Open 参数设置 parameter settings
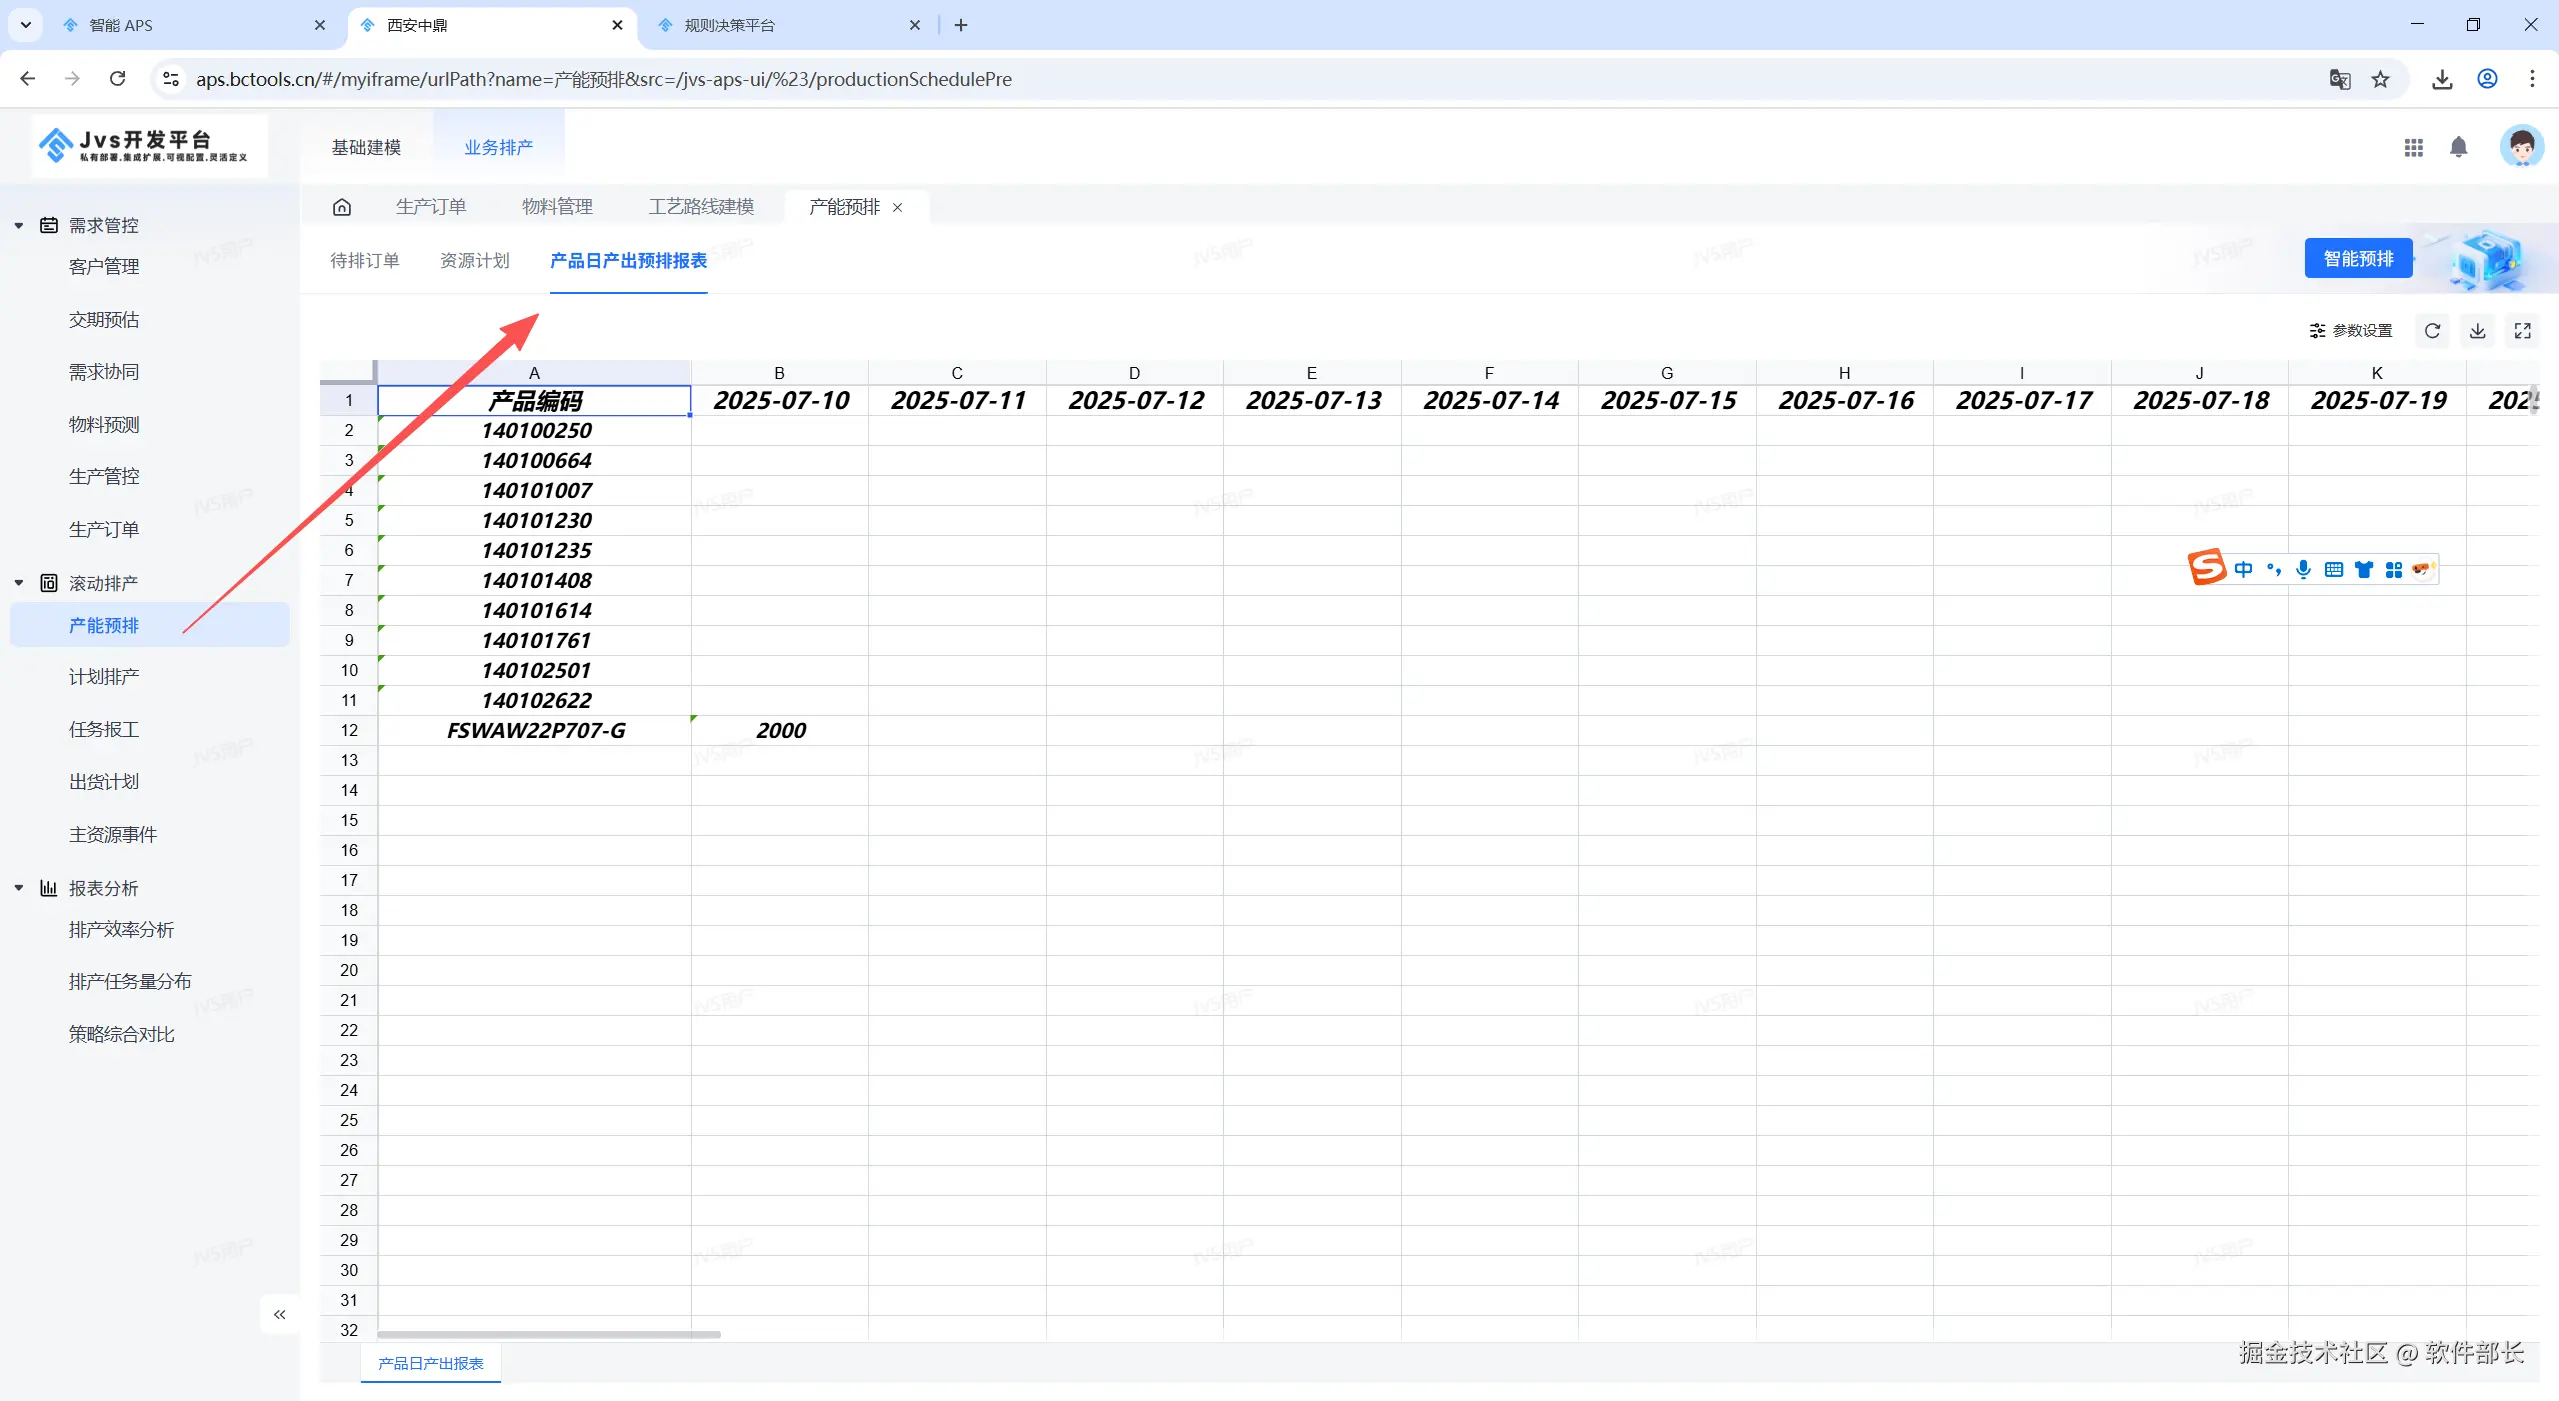 pos(2350,331)
